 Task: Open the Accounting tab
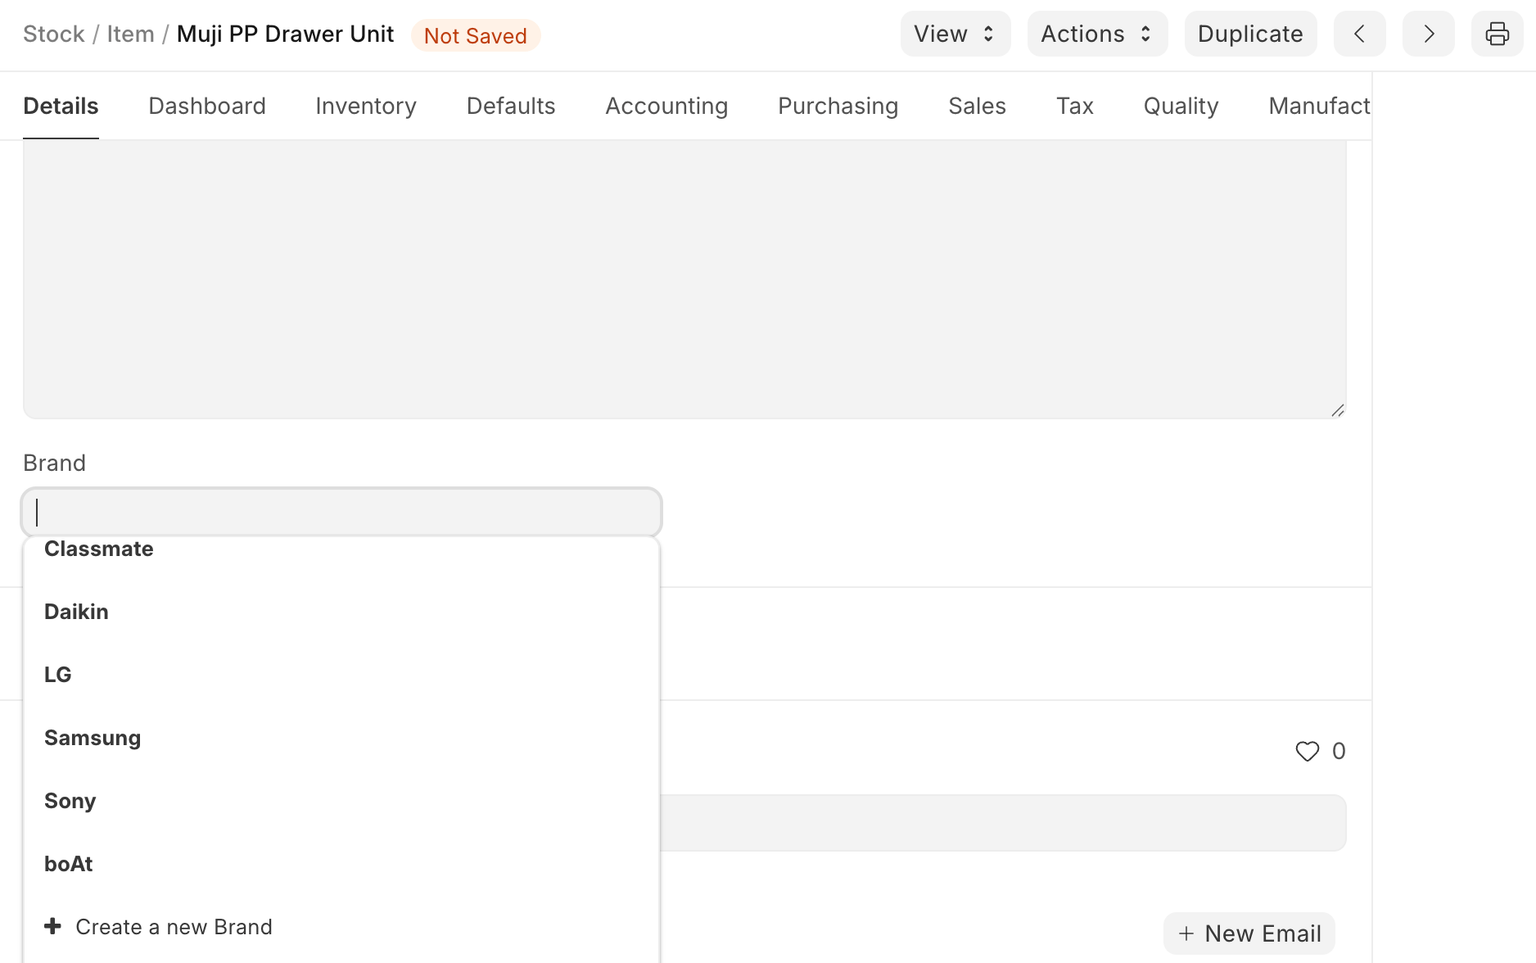pos(666,106)
